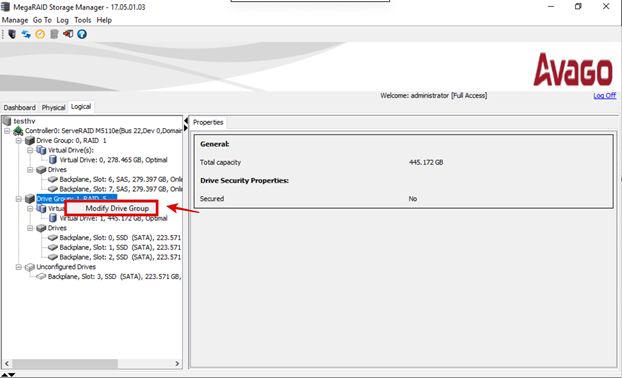The height and width of the screenshot is (378, 622).
Task: Collapse Drives under Drive Group 1
Action: point(30,228)
